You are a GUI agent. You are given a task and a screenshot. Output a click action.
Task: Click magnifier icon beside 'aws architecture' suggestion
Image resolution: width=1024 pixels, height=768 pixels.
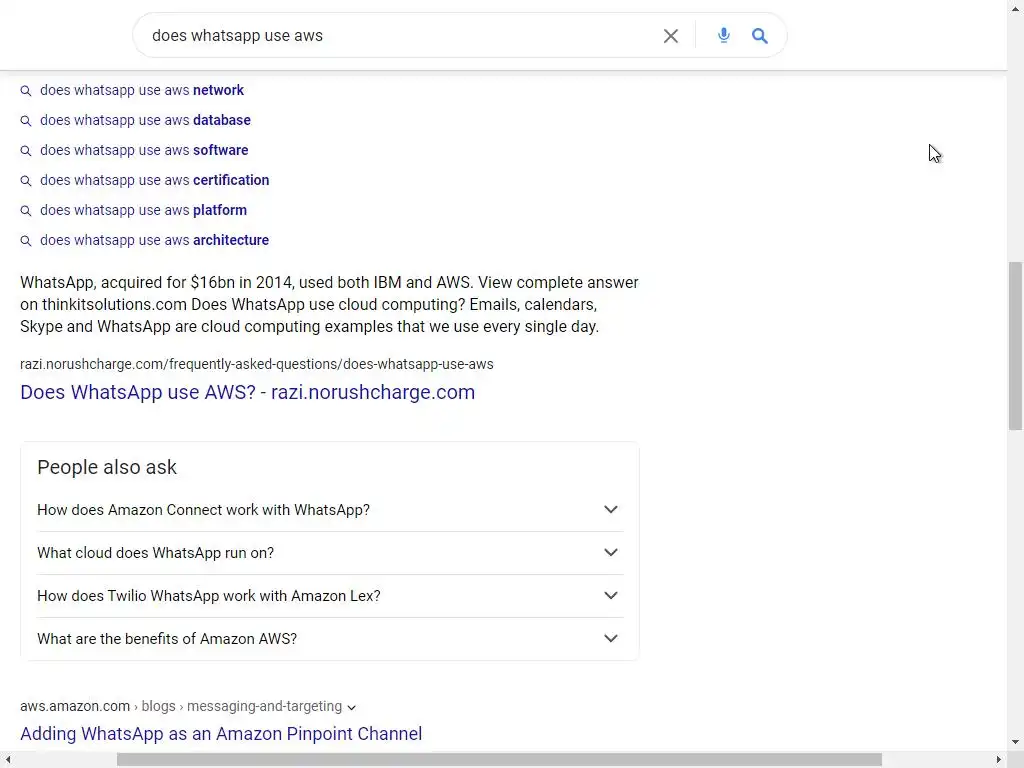click(25, 241)
